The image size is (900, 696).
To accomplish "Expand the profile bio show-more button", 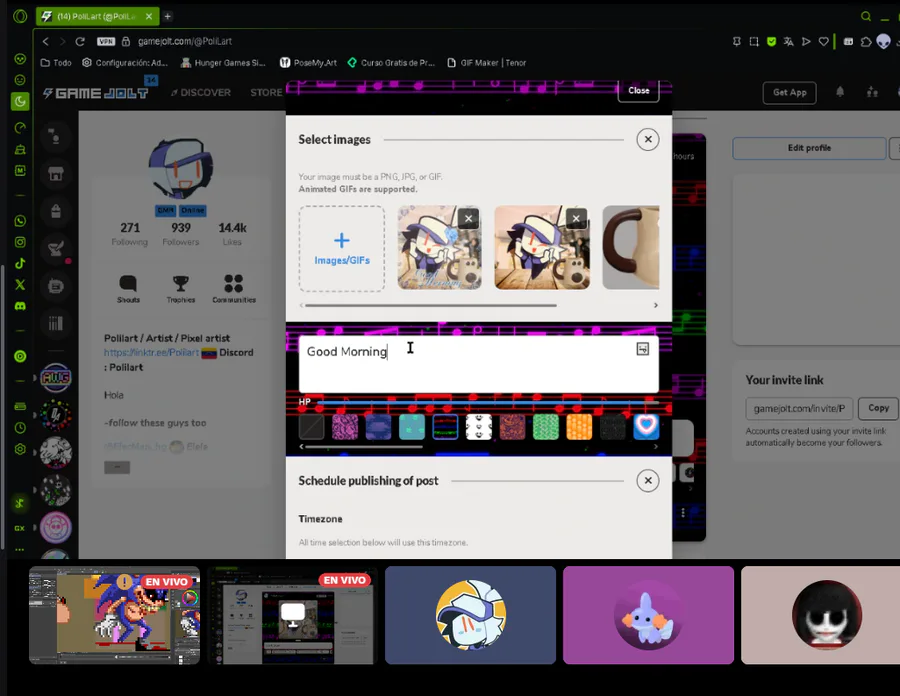I will click(x=117, y=467).
